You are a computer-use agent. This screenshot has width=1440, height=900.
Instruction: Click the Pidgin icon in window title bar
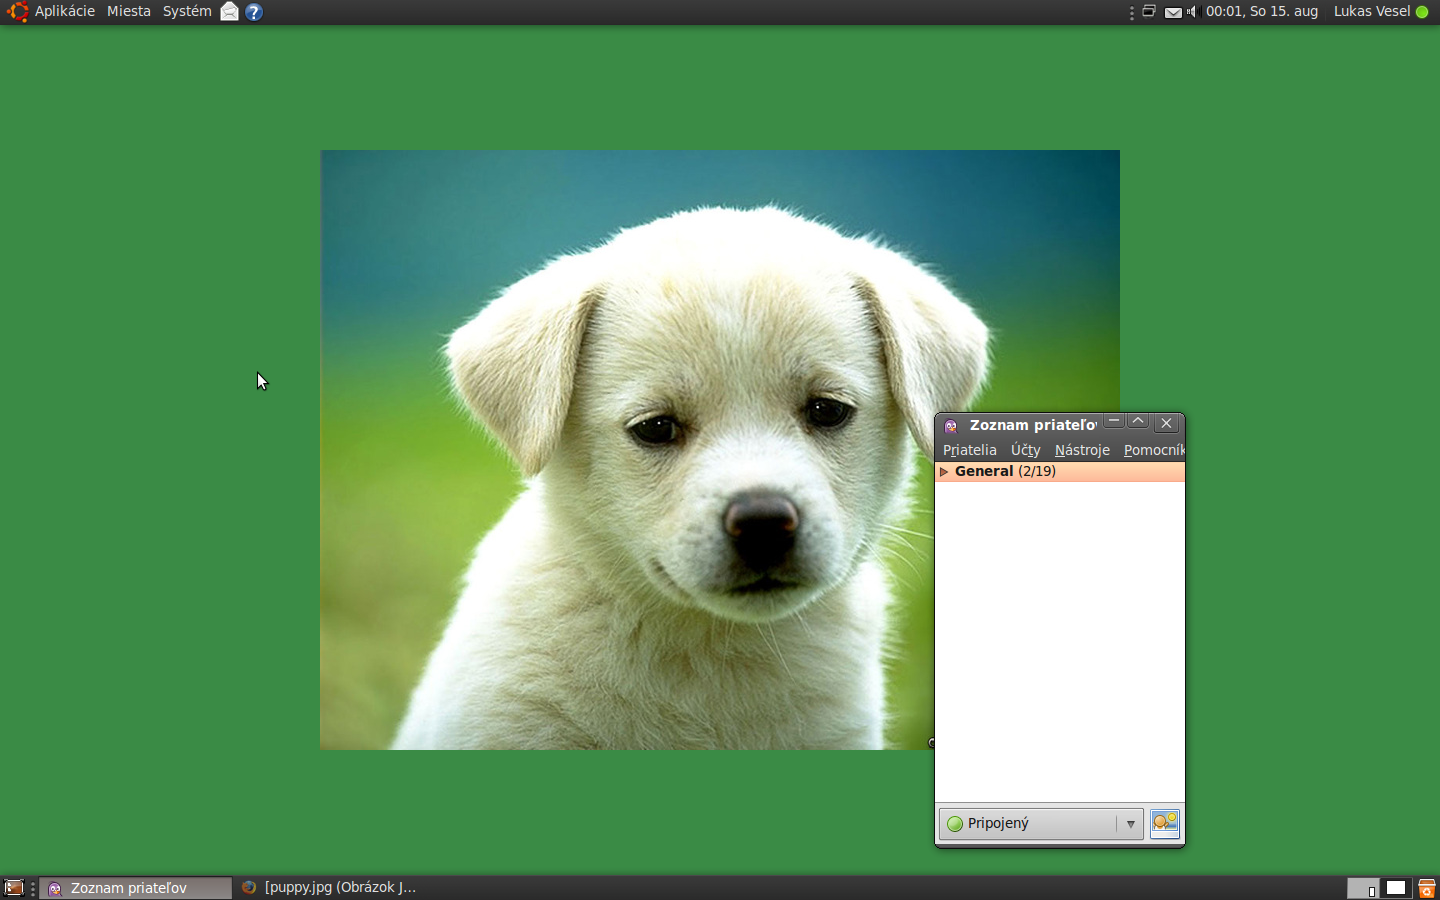[x=951, y=425]
